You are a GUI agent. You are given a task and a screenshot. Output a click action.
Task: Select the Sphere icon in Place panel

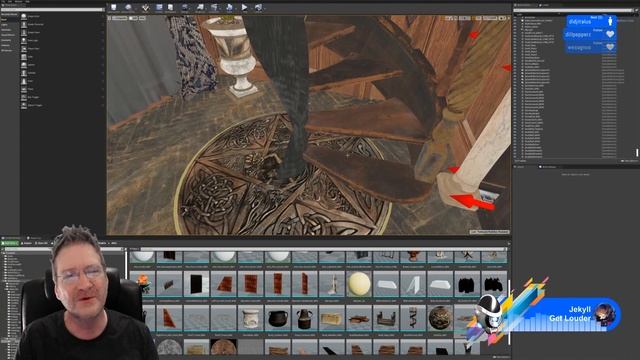24,65
